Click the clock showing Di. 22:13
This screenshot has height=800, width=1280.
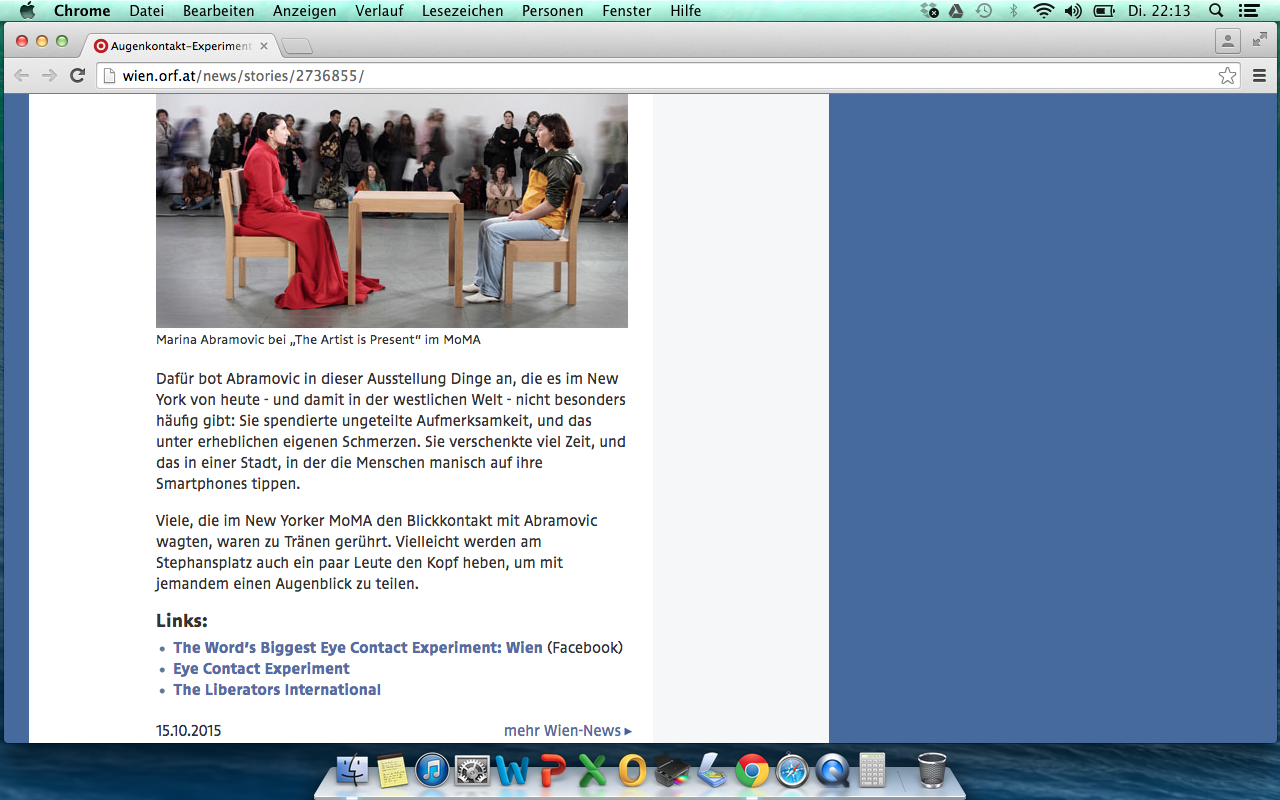(1159, 11)
